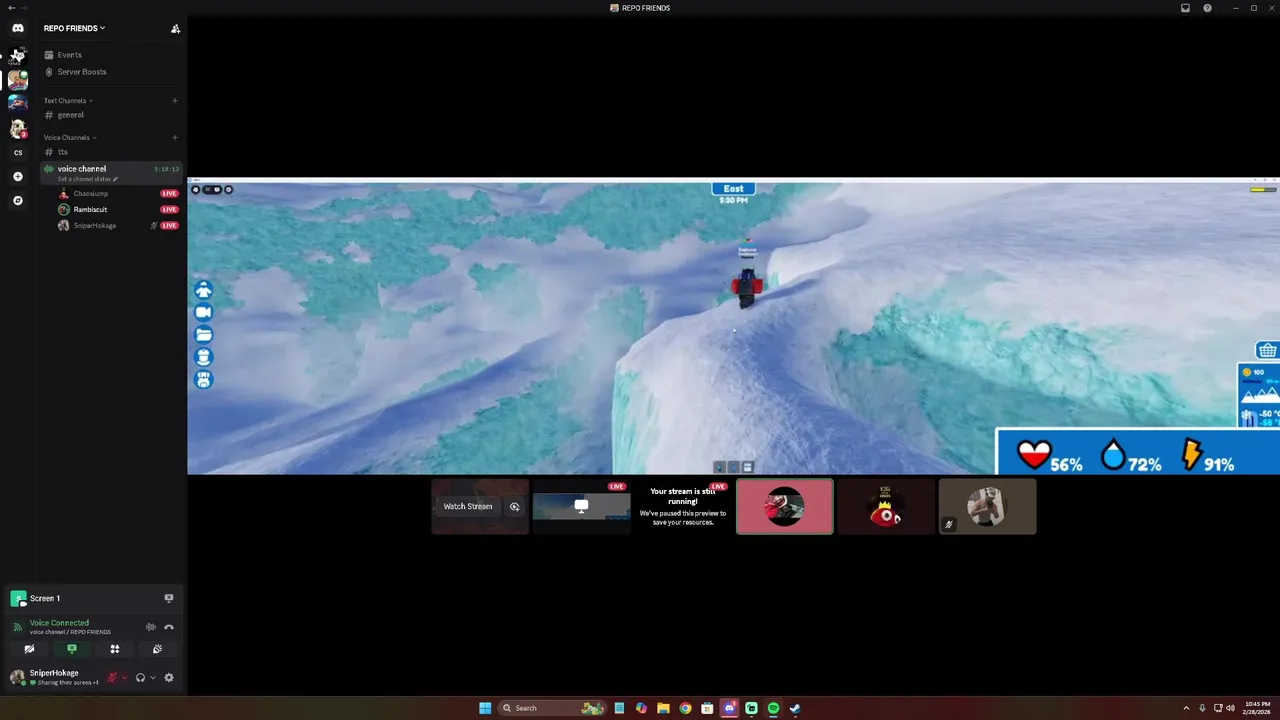Screen dimensions: 1280x720
Task: Open Server Boosts
Action: [110, 72]
